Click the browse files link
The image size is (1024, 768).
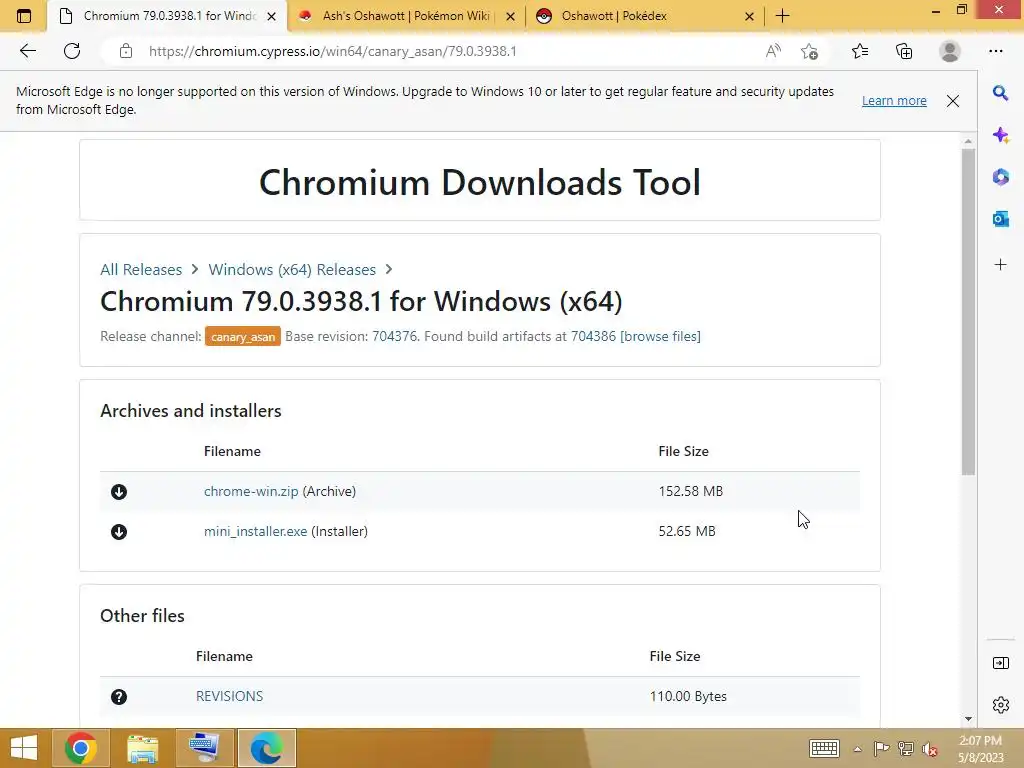point(660,336)
